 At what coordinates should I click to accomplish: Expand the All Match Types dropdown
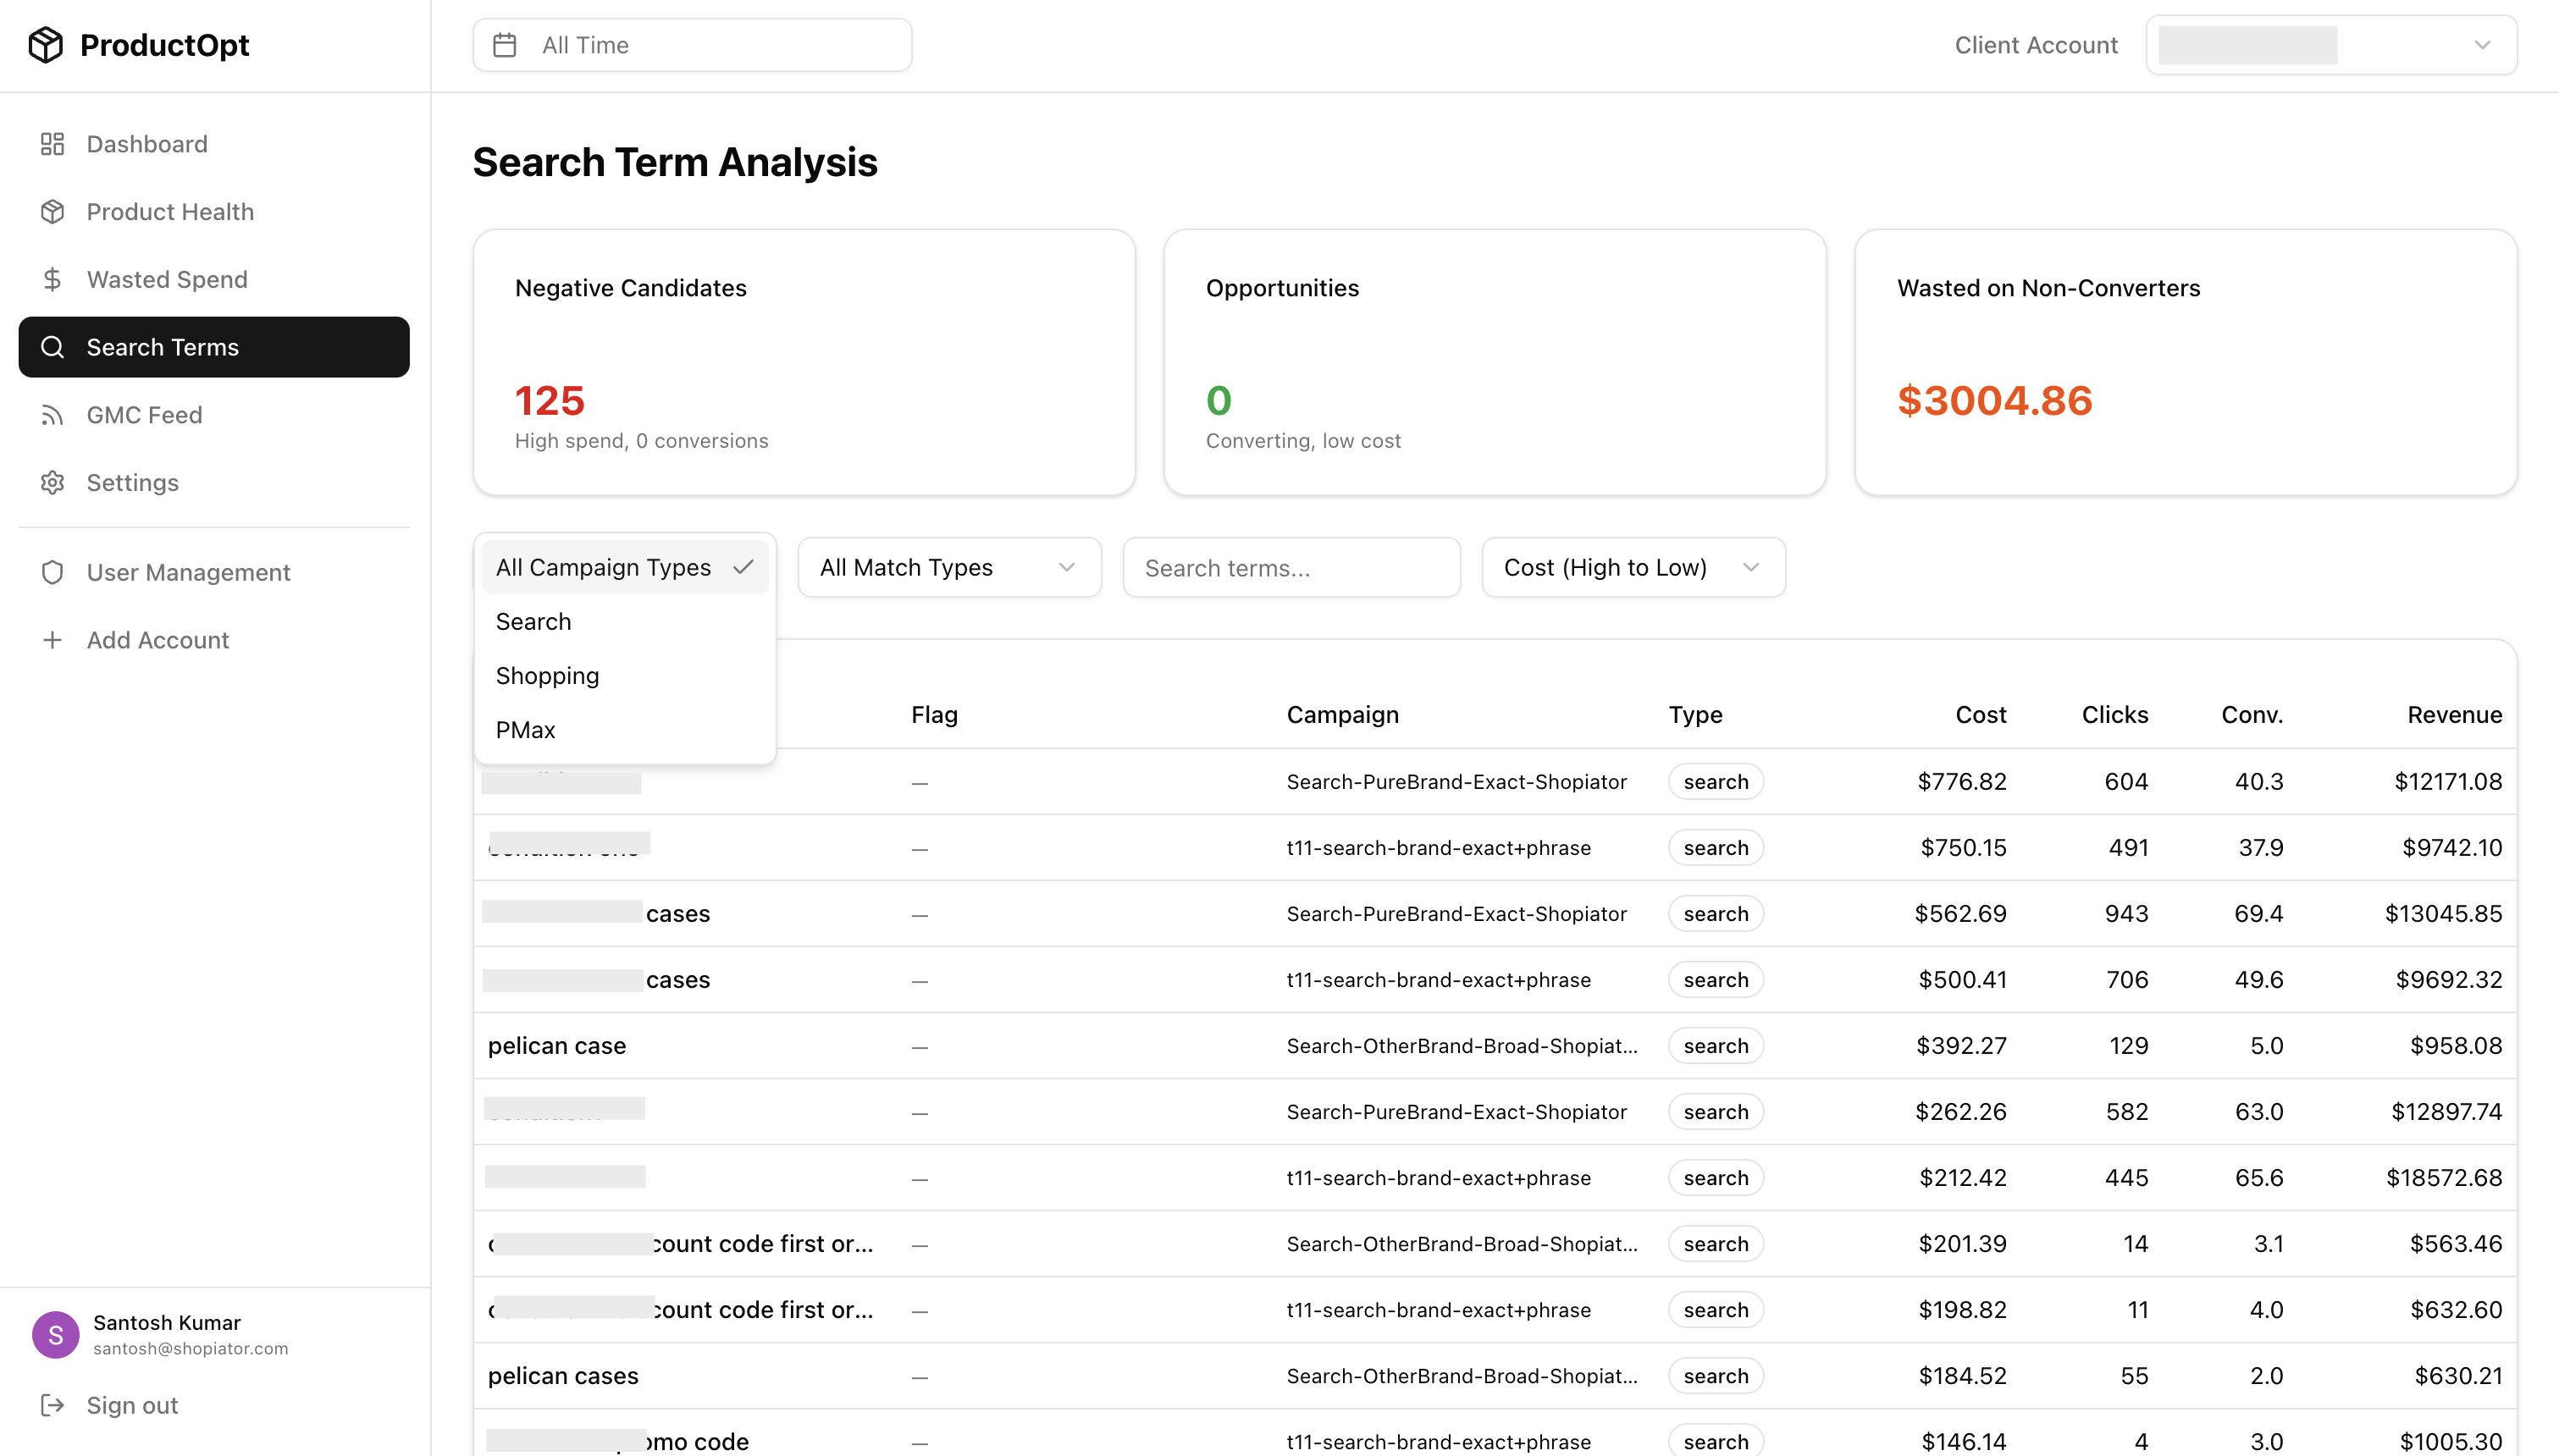948,567
